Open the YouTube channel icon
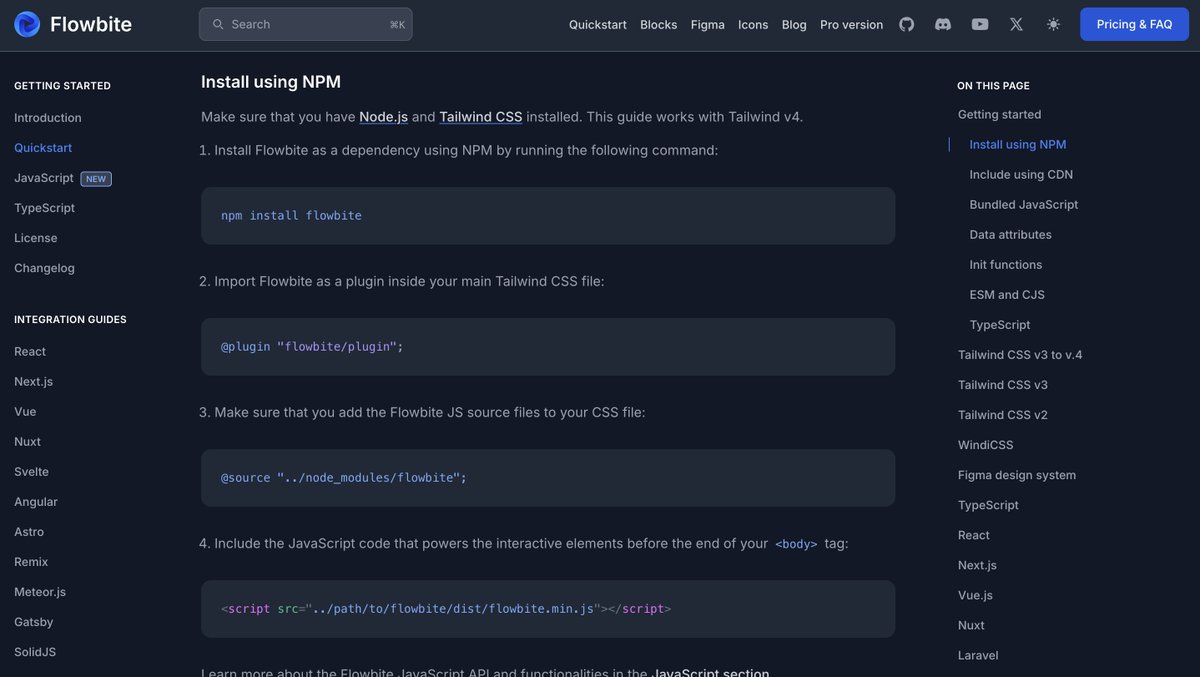 980,24
